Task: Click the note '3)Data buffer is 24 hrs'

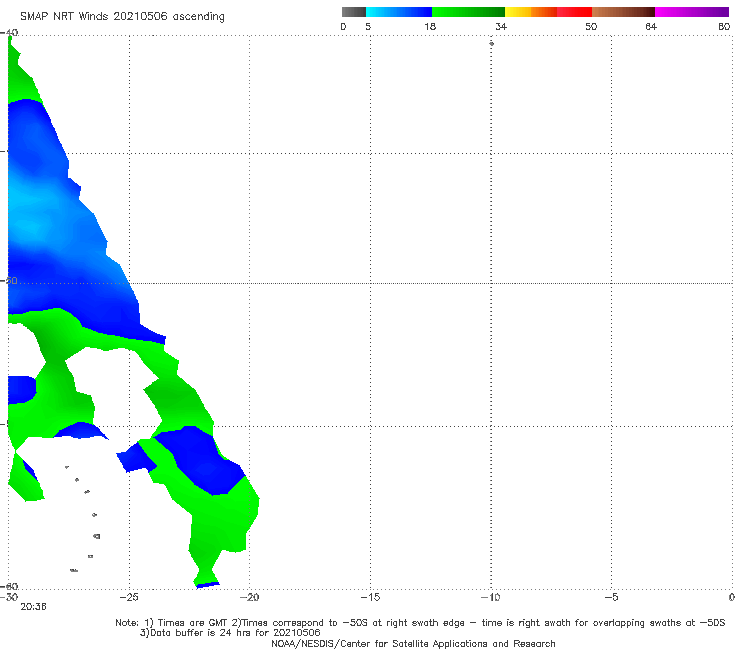Action: (x=230, y=633)
